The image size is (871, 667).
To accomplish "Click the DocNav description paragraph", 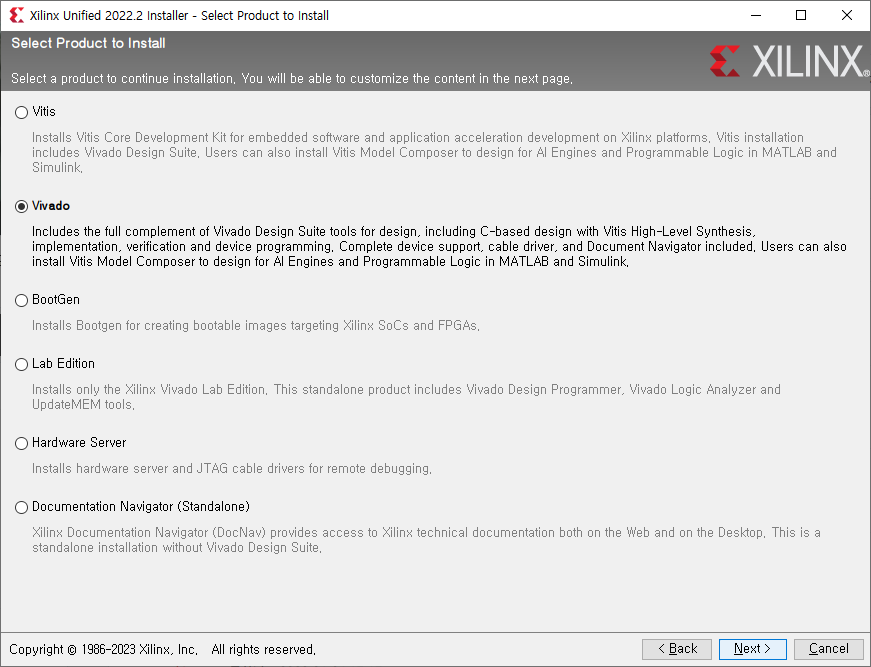I will tap(426, 540).
